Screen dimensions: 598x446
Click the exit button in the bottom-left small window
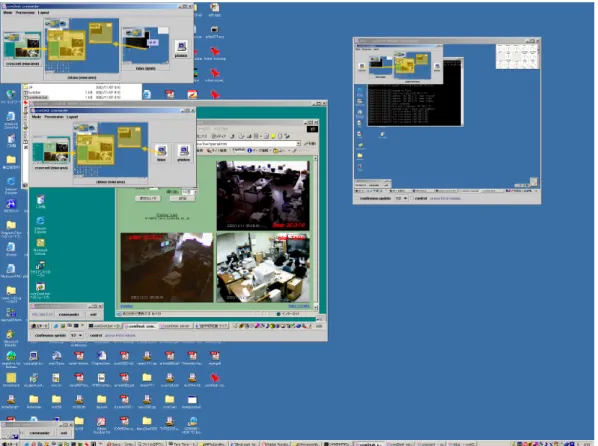[64, 433]
